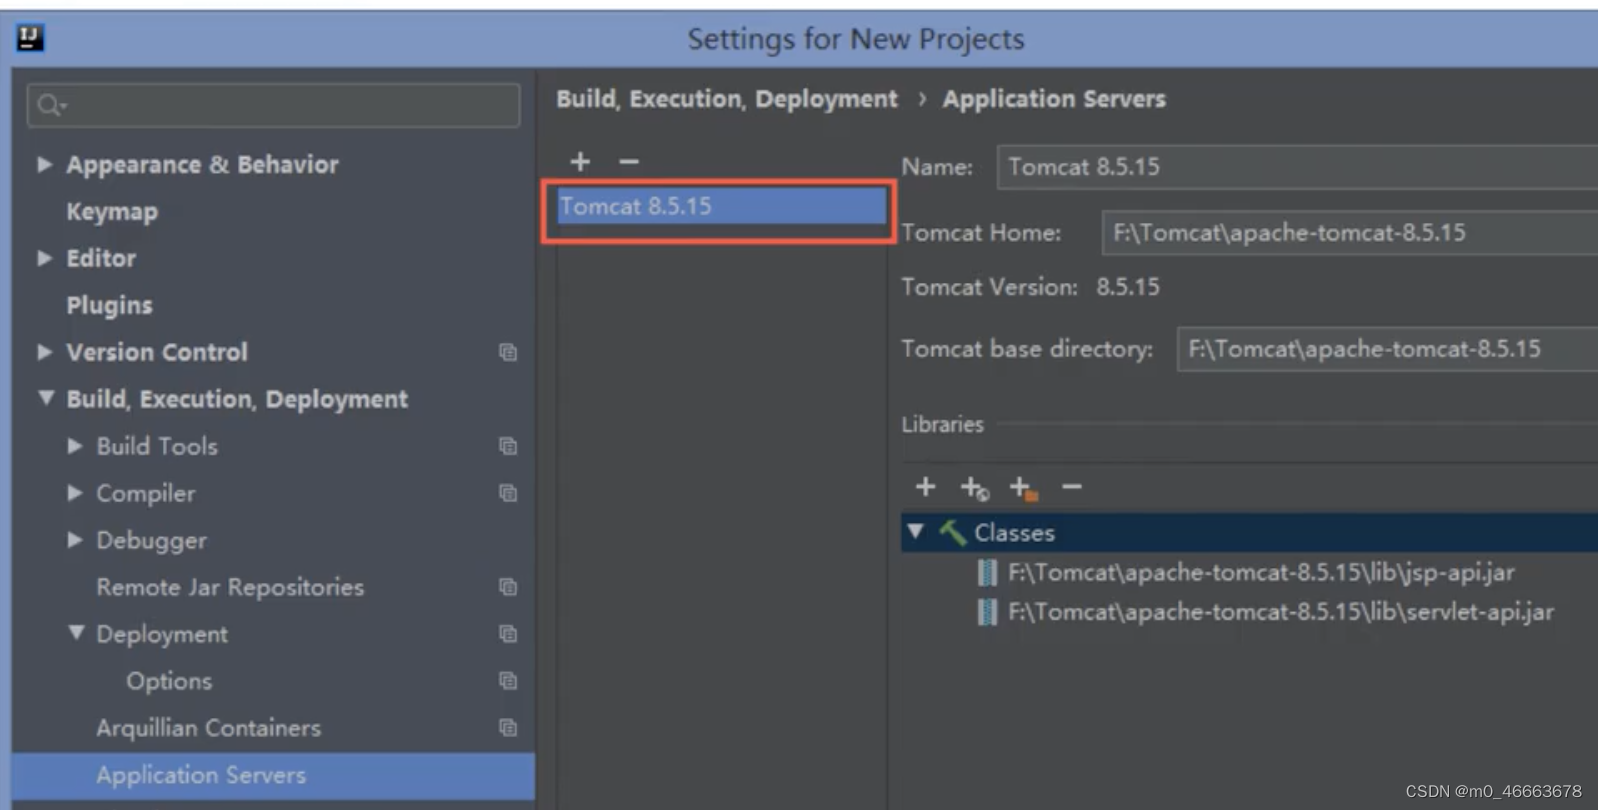Open Debugger settings
The height and width of the screenshot is (810, 1598).
[x=151, y=540]
